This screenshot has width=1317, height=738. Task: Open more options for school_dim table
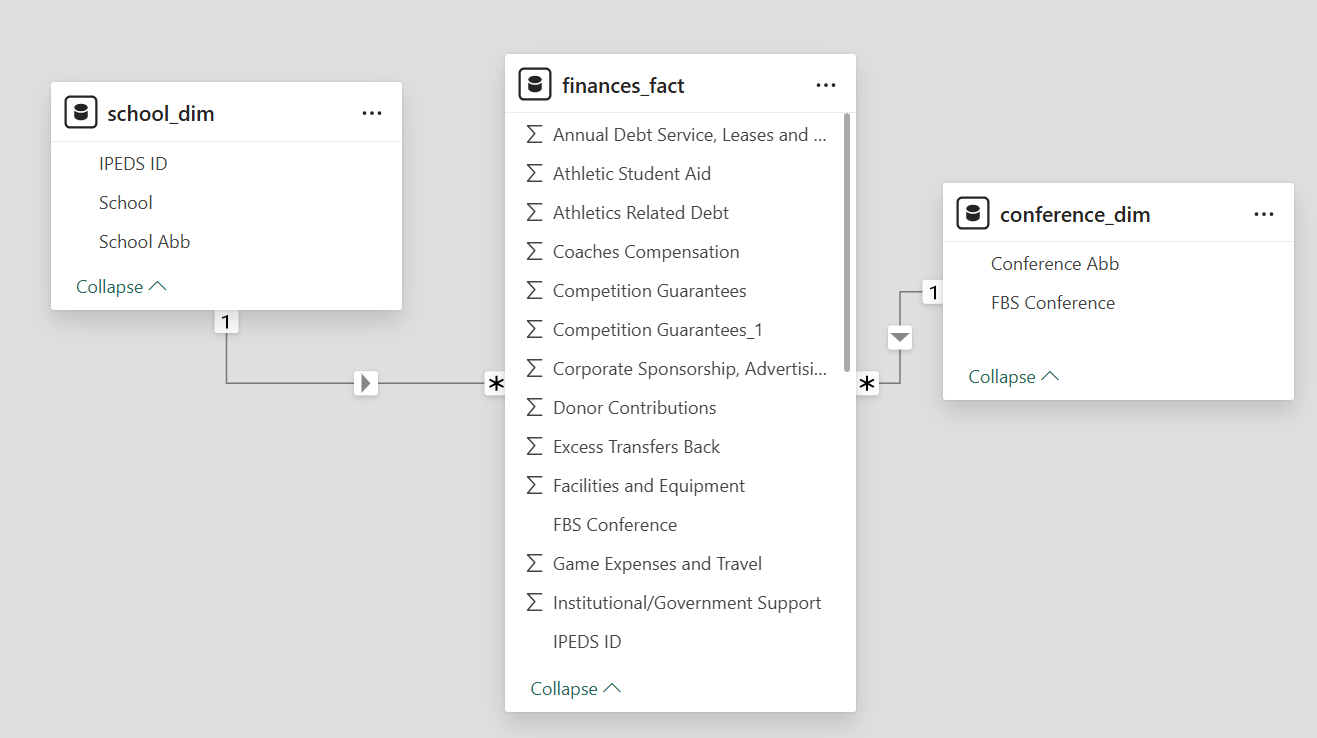372,113
